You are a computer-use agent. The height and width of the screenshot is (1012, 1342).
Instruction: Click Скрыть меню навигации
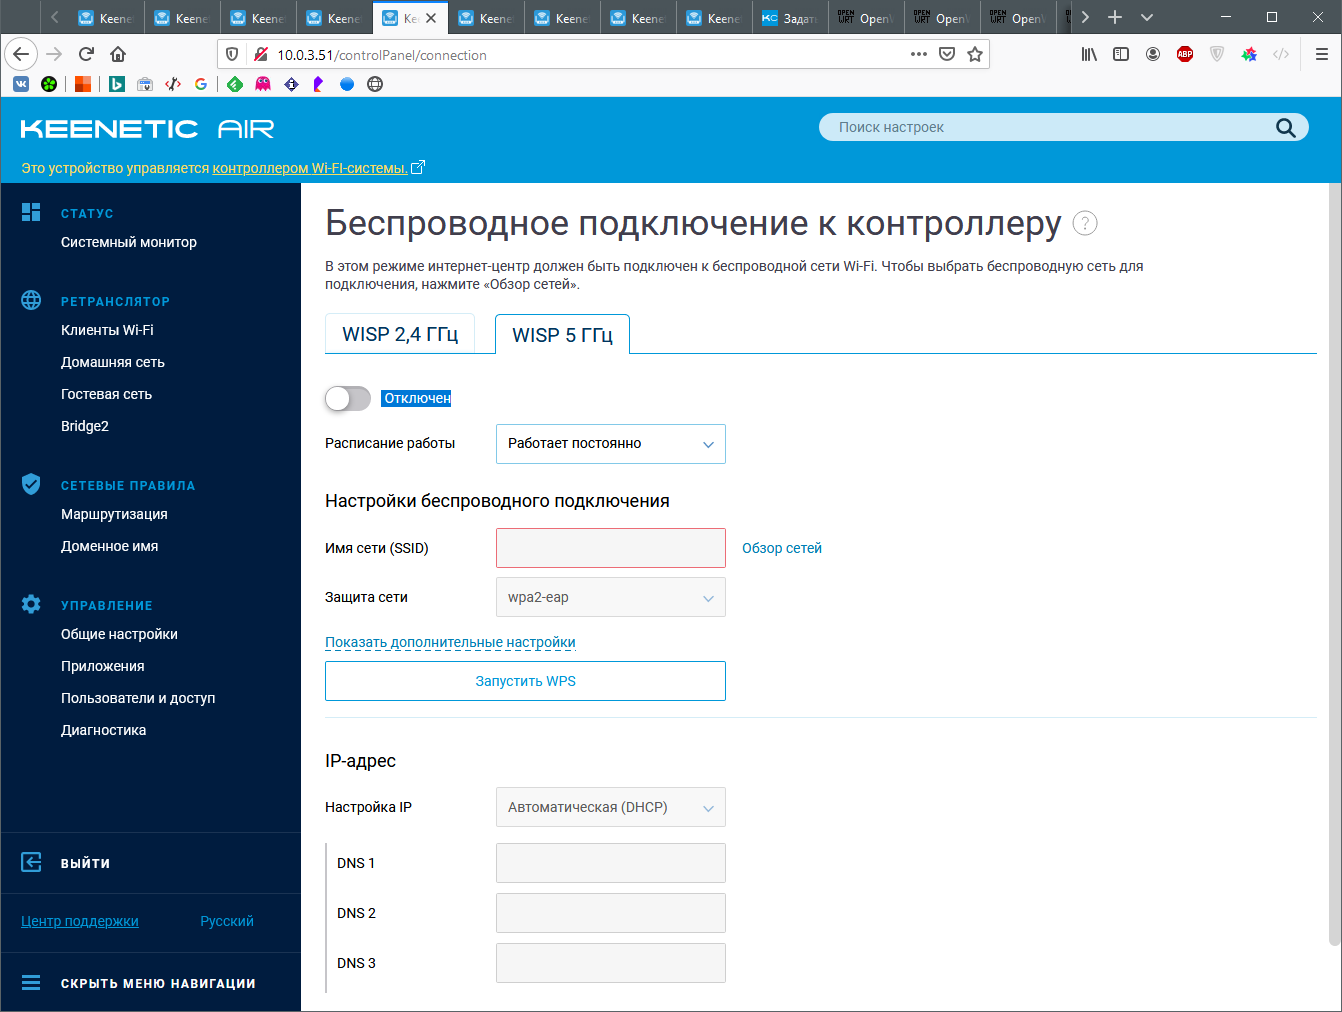[x=158, y=983]
